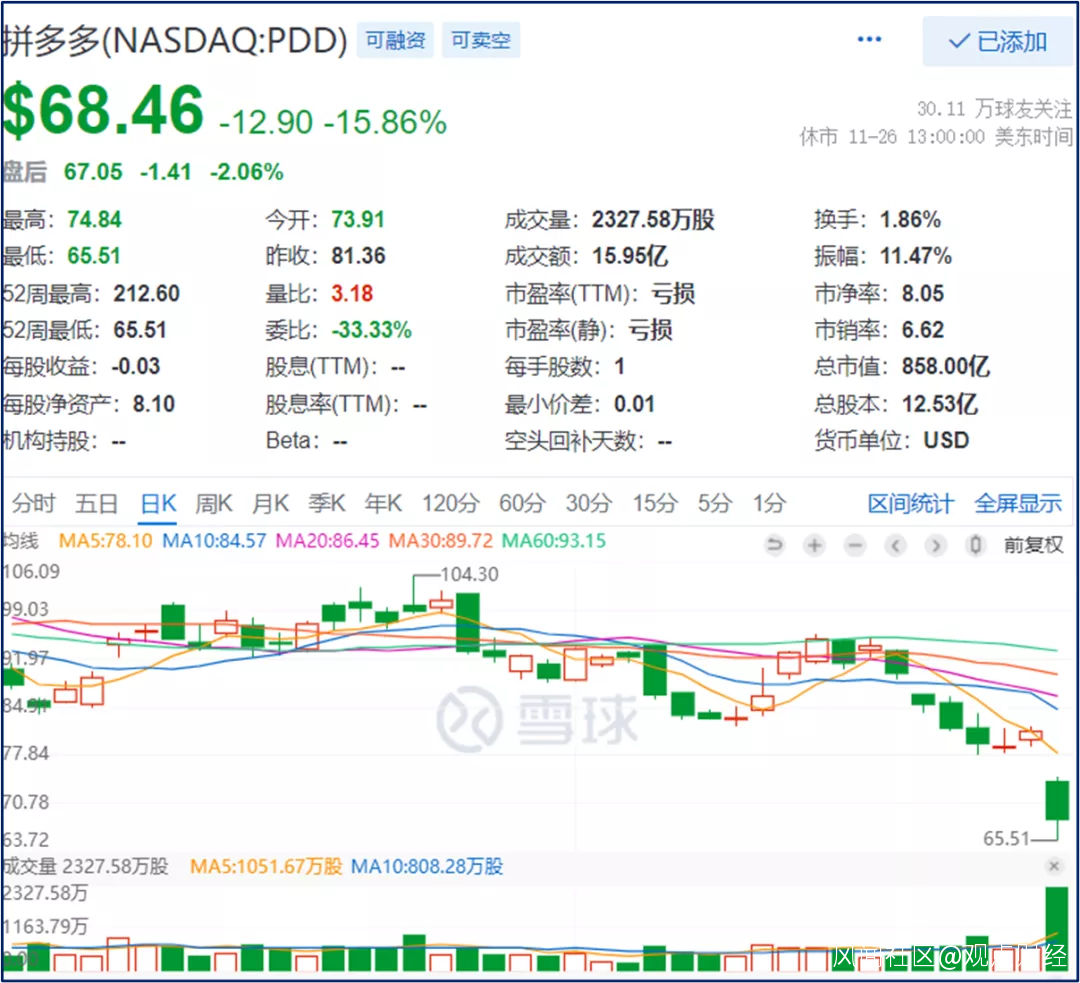Select the 日K daily candlestick tab
The image size is (1080, 983).
(158, 504)
